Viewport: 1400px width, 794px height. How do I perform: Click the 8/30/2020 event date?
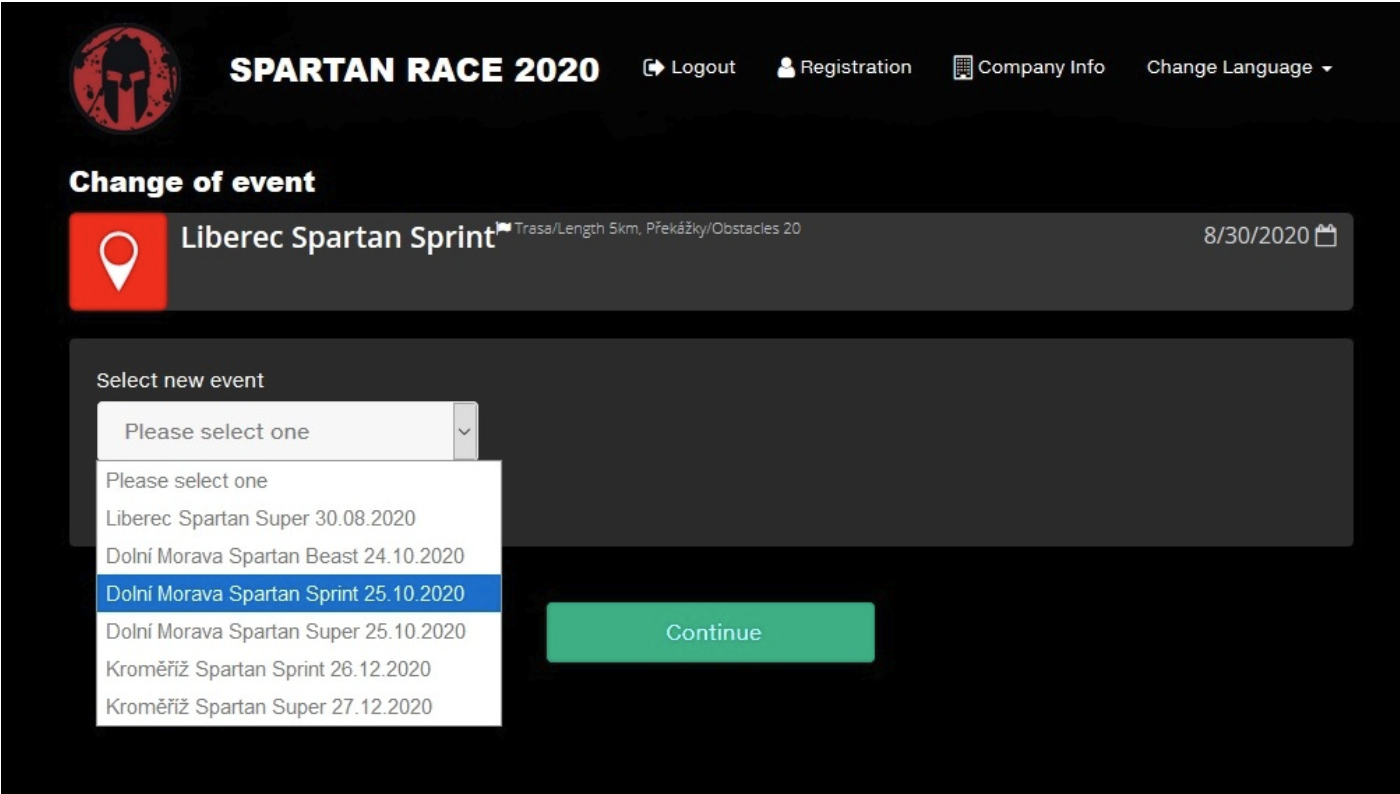point(1256,236)
